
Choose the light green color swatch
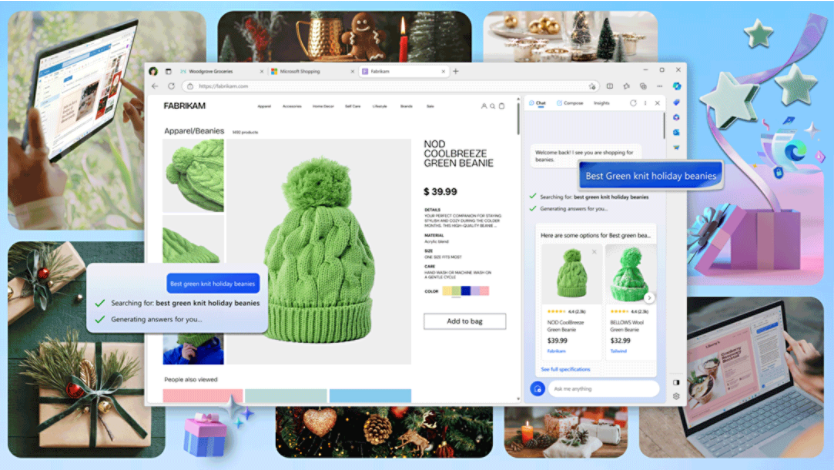[456, 291]
